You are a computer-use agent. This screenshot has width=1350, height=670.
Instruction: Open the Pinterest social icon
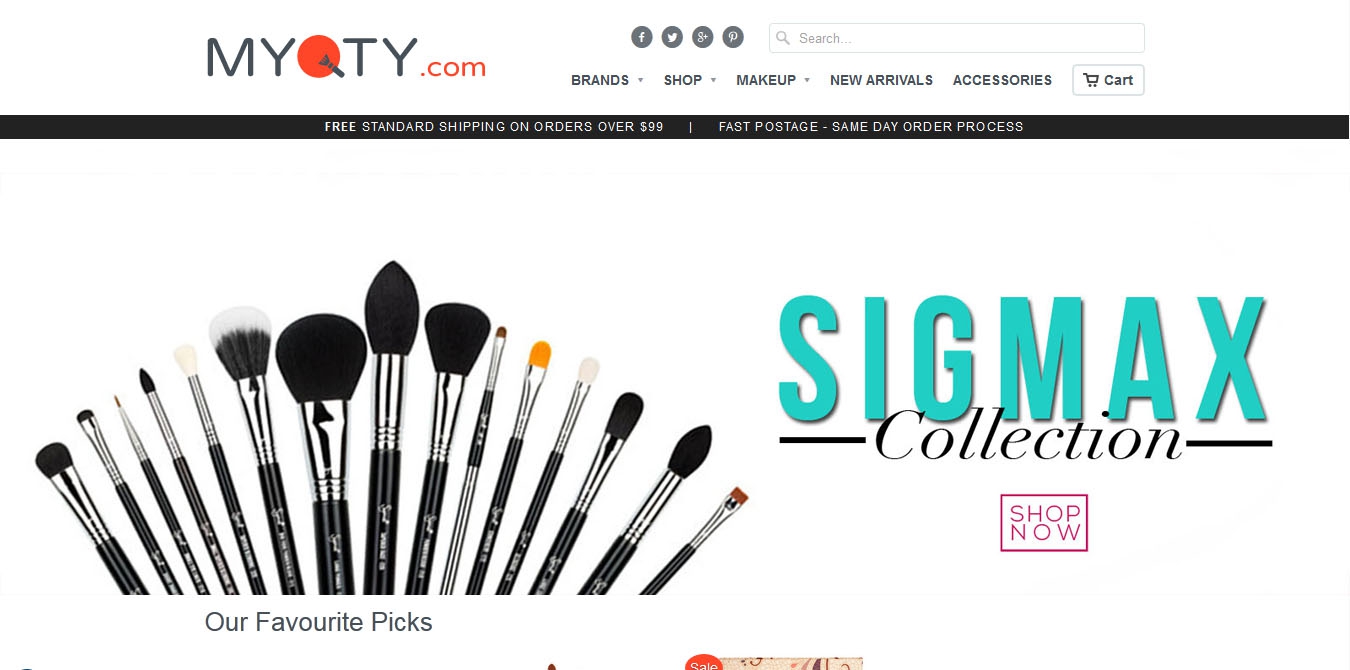tap(733, 37)
